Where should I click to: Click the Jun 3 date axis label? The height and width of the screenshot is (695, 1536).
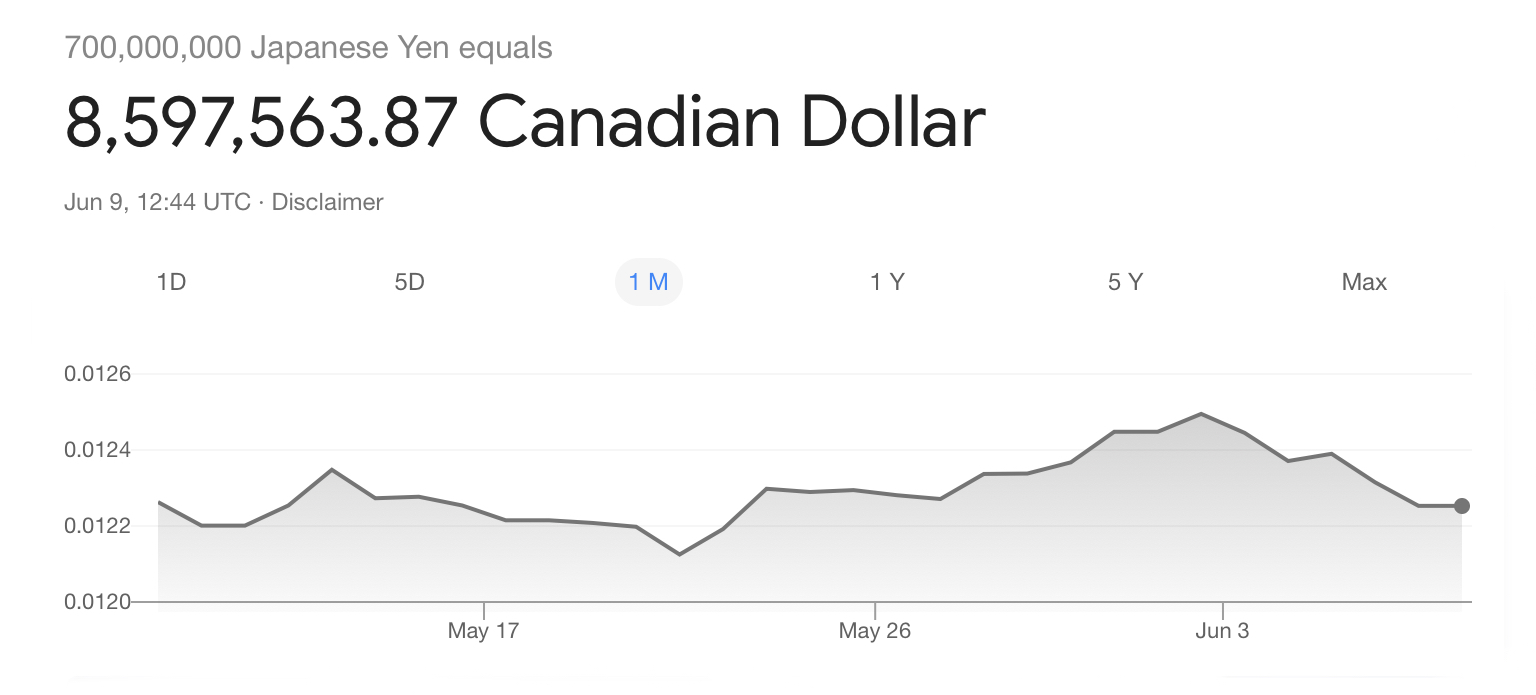[x=1222, y=631]
